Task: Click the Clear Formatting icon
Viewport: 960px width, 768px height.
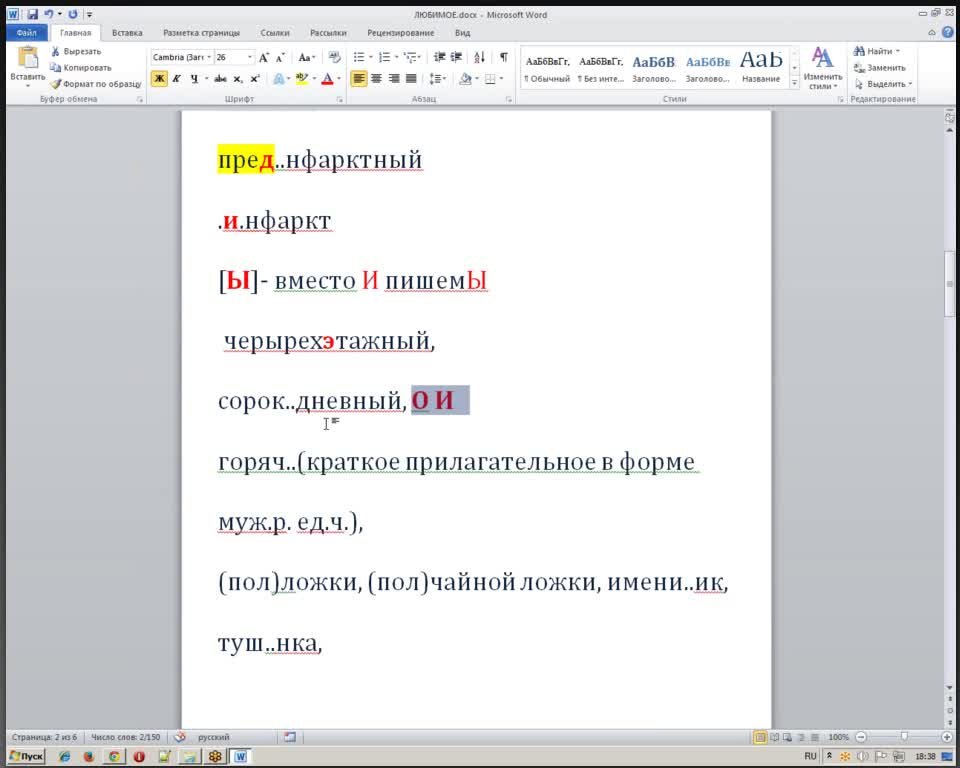Action: pos(334,58)
